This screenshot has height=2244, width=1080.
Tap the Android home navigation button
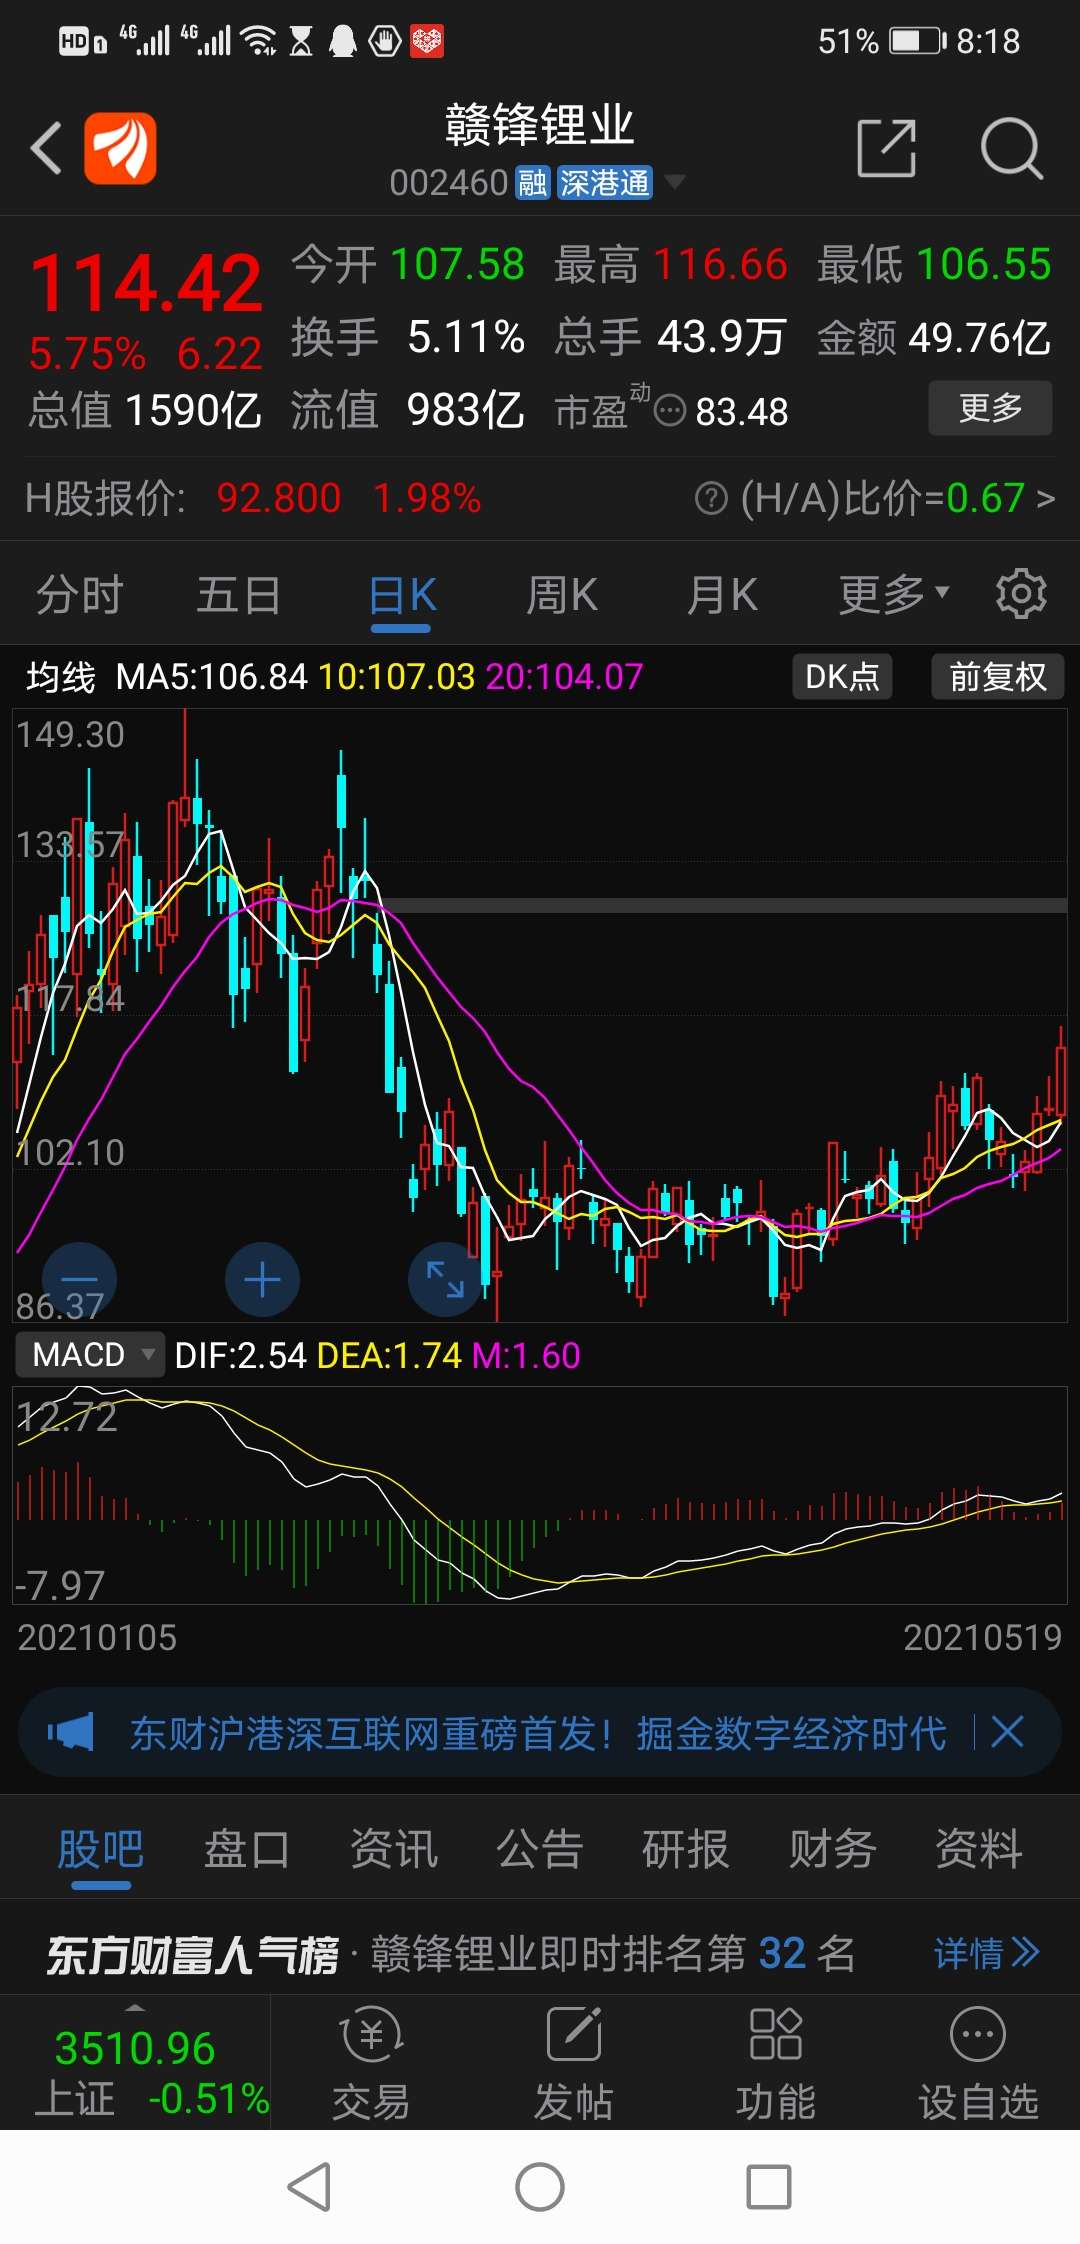click(x=540, y=2187)
